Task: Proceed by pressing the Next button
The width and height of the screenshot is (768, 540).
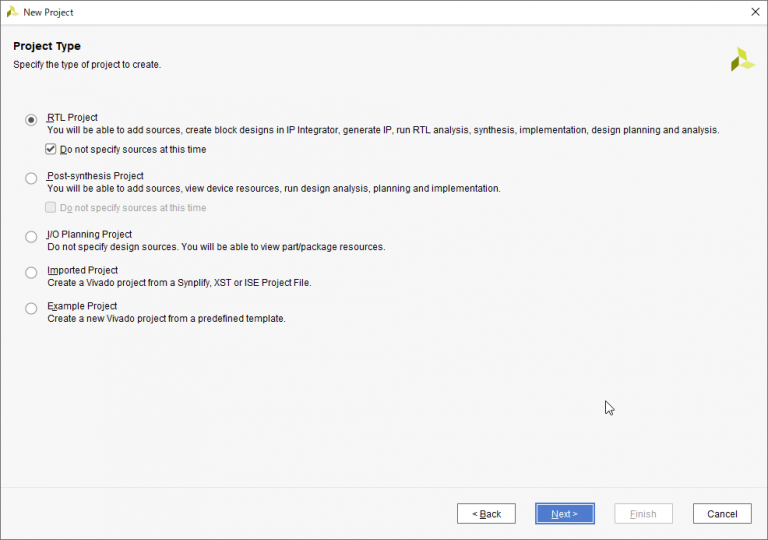Action: pos(564,514)
